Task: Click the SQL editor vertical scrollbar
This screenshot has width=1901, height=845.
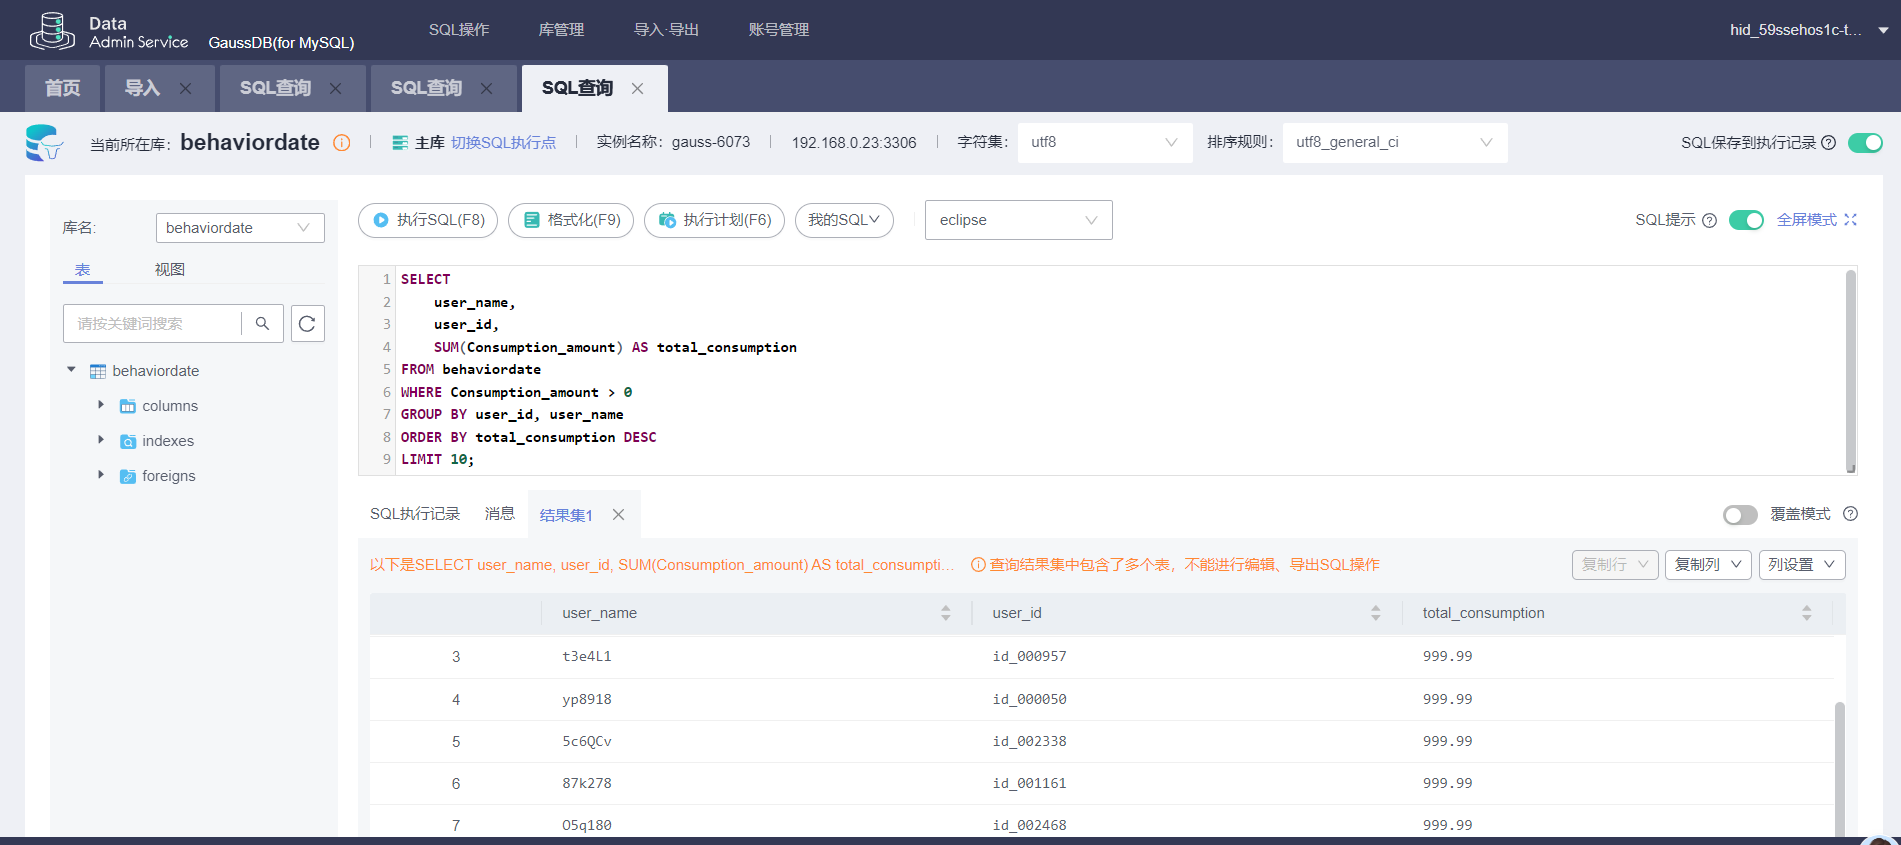Action: [1851, 370]
